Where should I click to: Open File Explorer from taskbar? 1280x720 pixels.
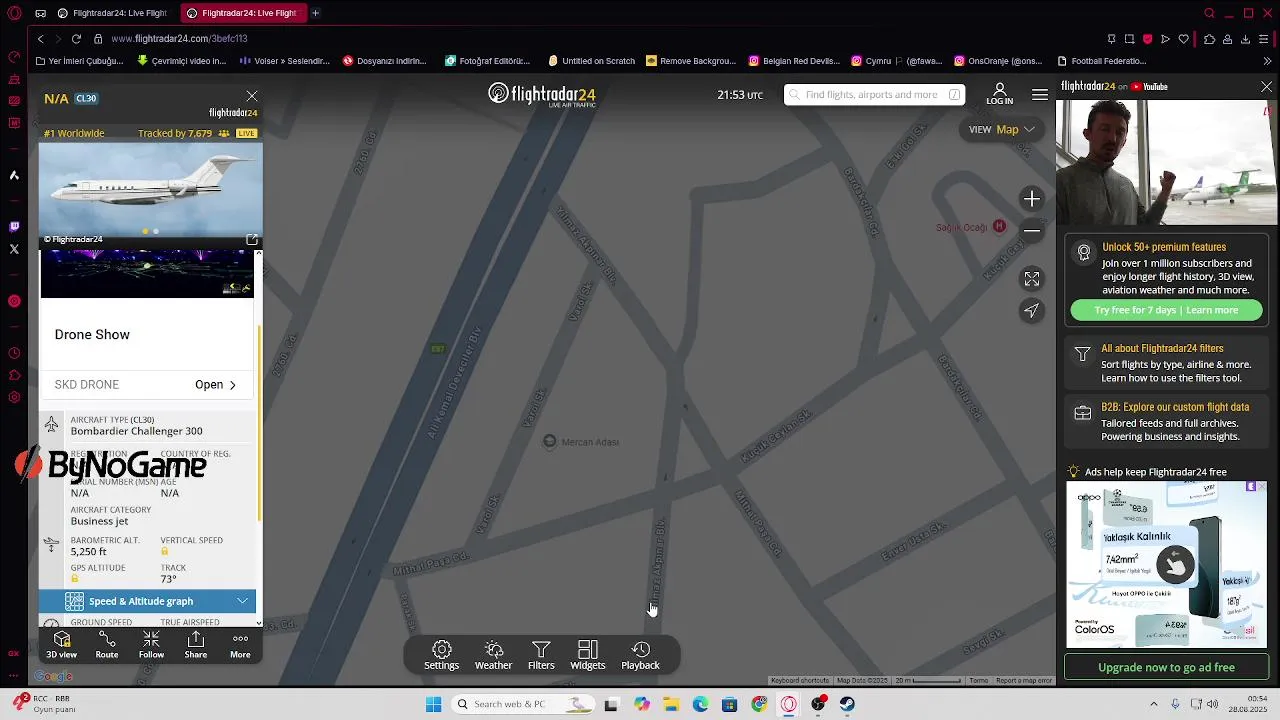[671, 705]
